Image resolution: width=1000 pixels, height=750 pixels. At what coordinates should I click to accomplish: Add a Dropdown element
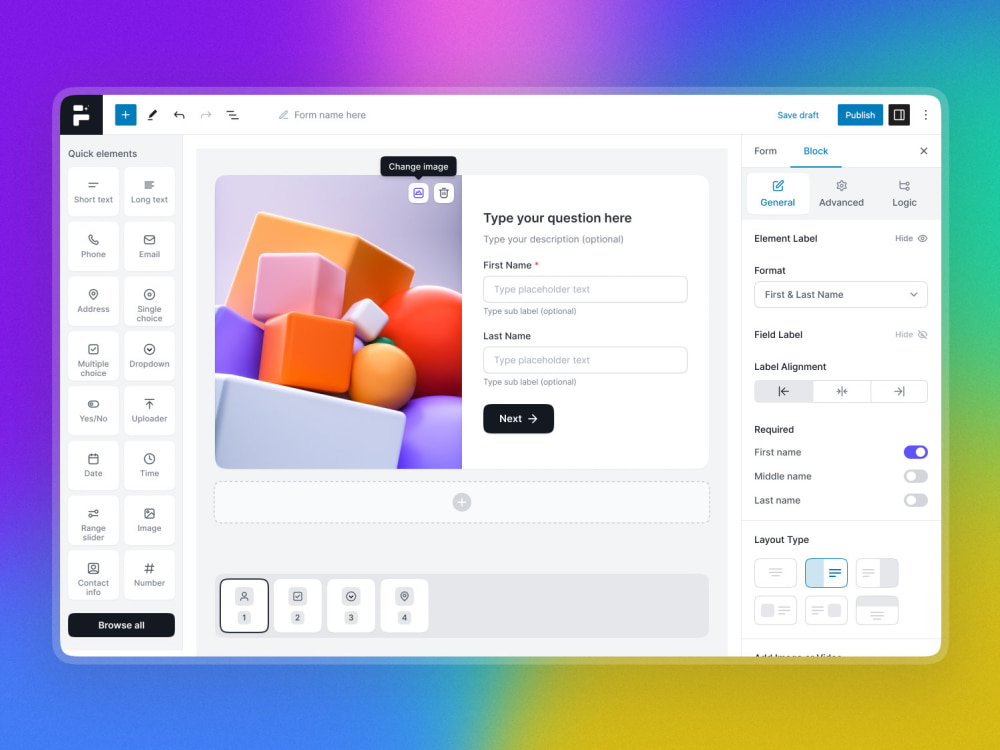[149, 356]
